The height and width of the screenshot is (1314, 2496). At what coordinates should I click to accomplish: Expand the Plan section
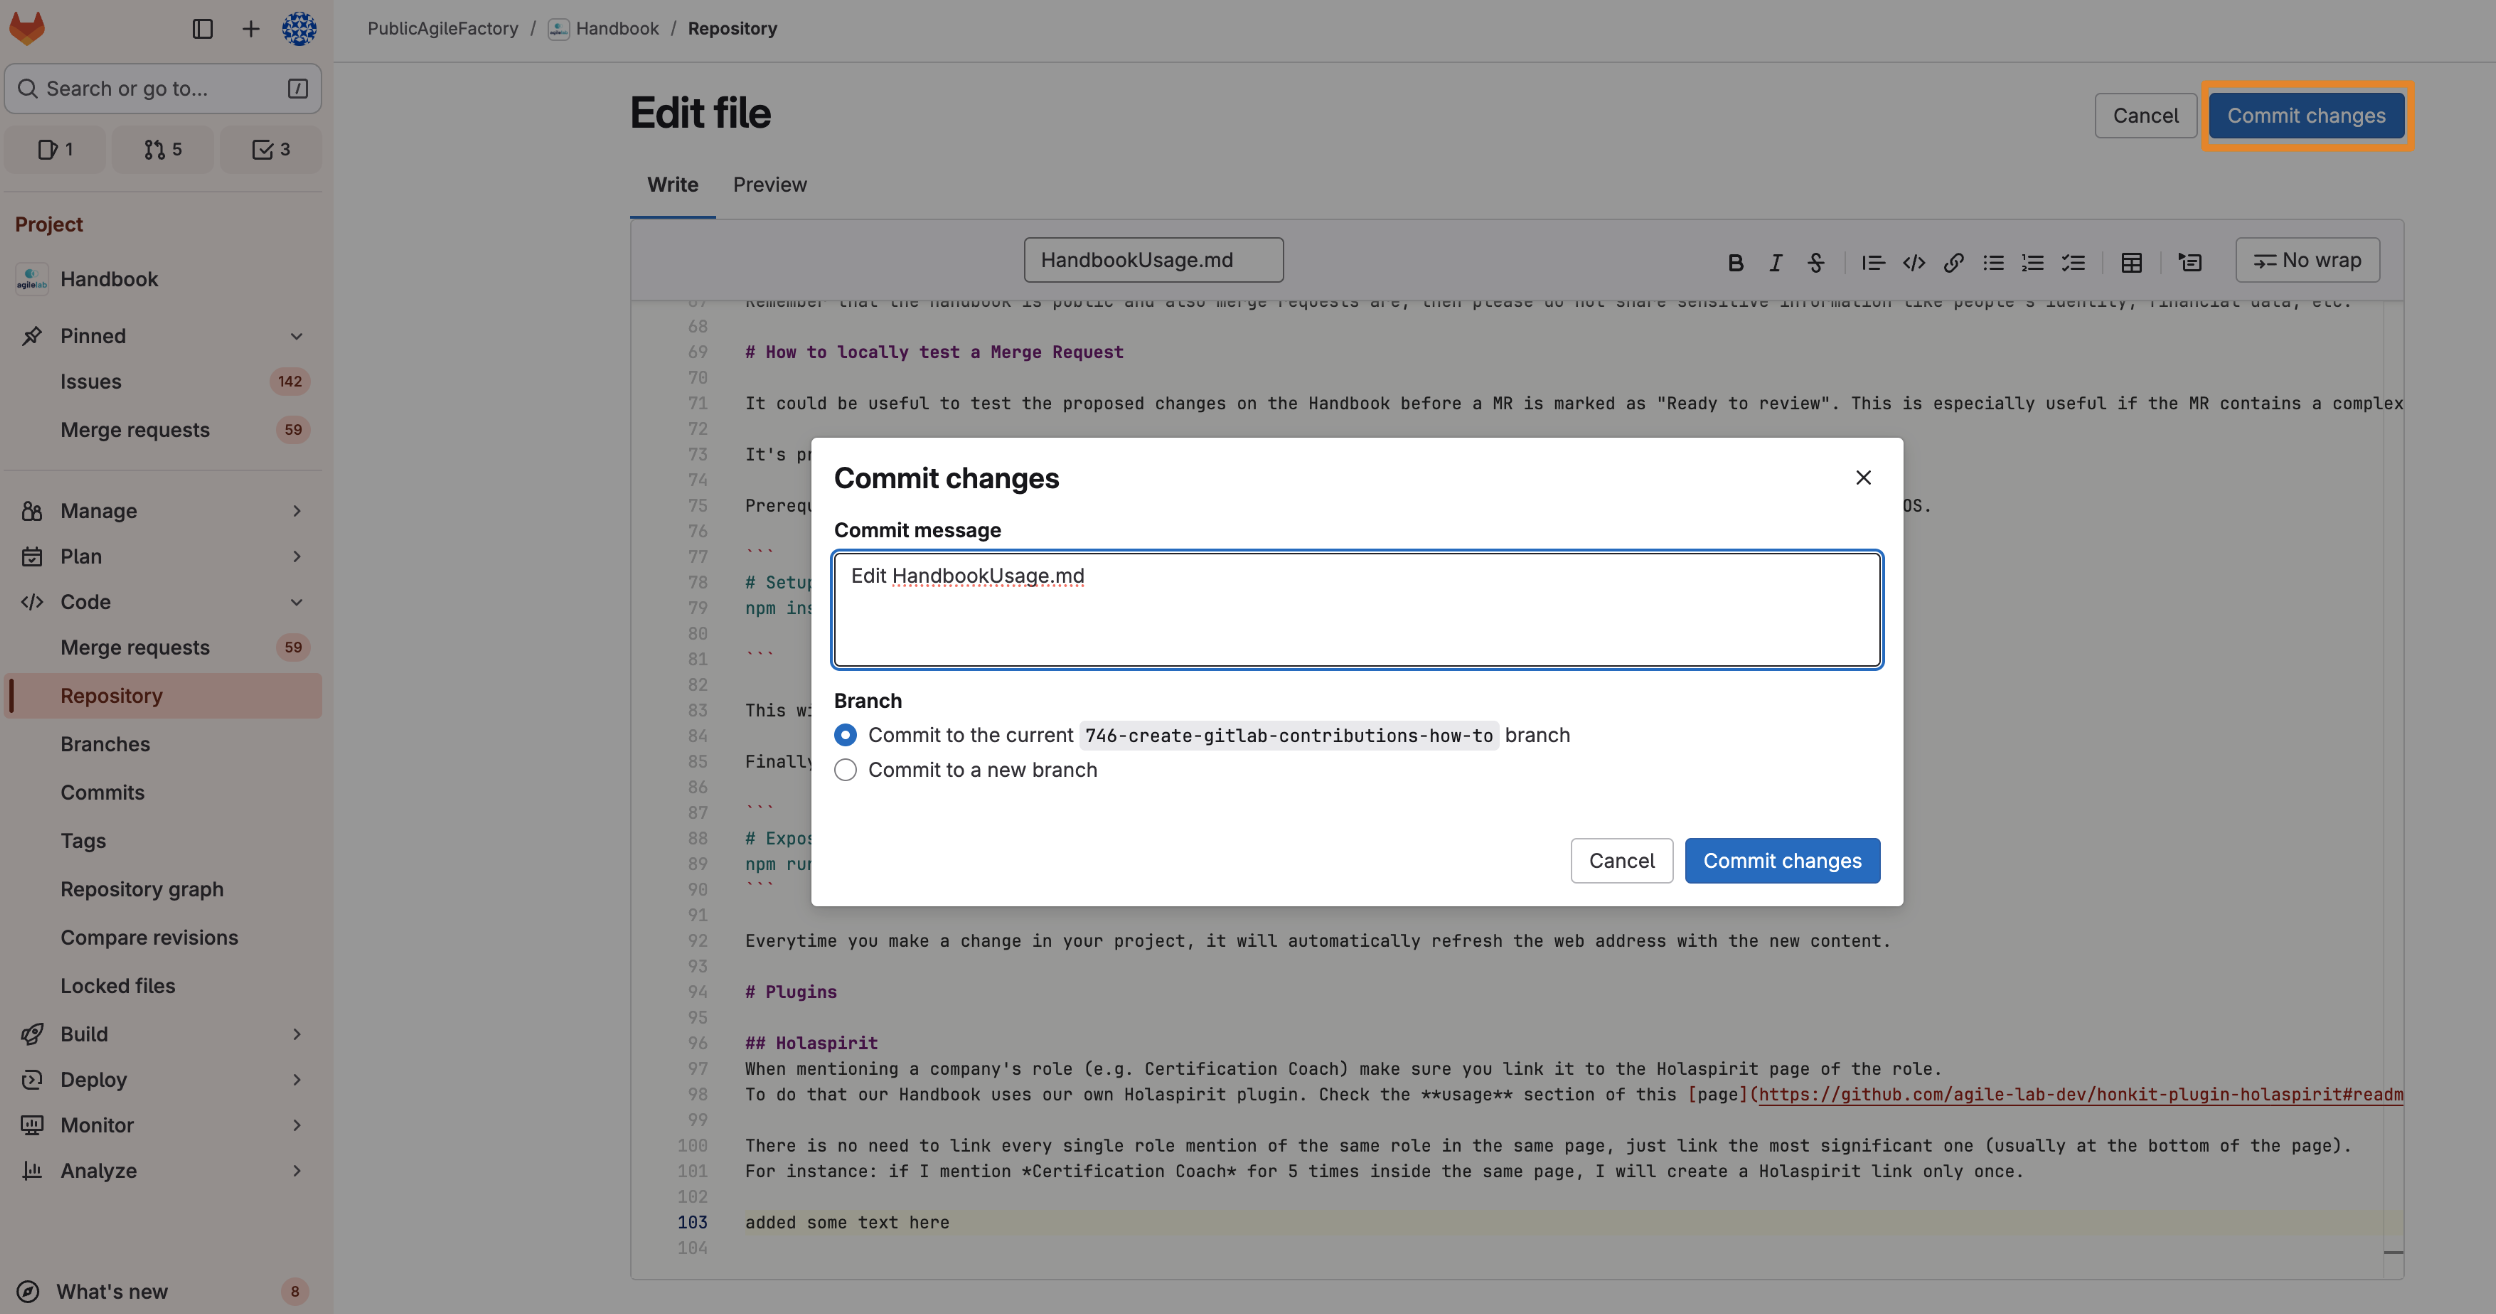[296, 556]
